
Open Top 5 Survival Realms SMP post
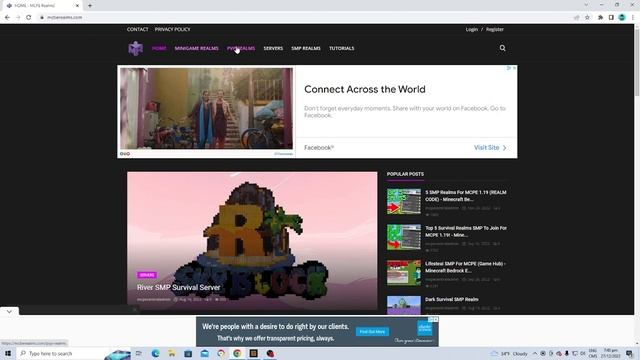[466, 231]
